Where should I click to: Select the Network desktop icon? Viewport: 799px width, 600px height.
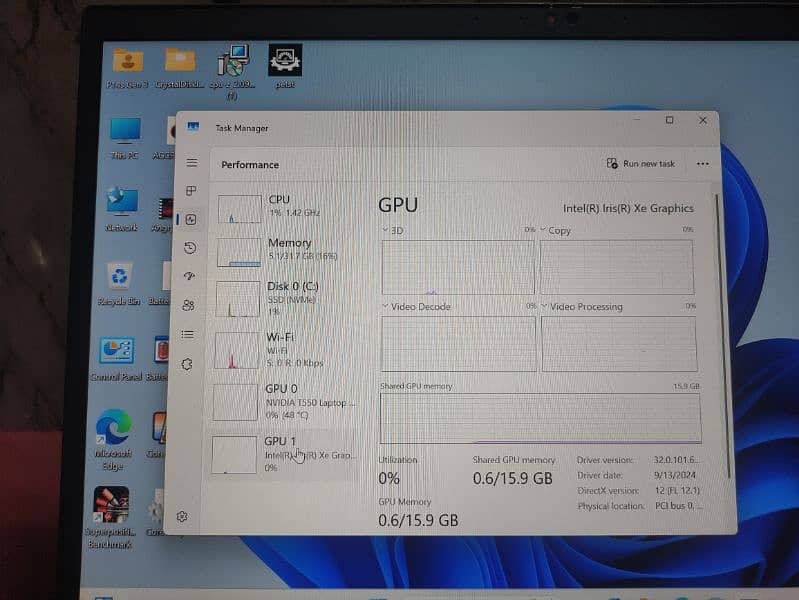click(122, 209)
